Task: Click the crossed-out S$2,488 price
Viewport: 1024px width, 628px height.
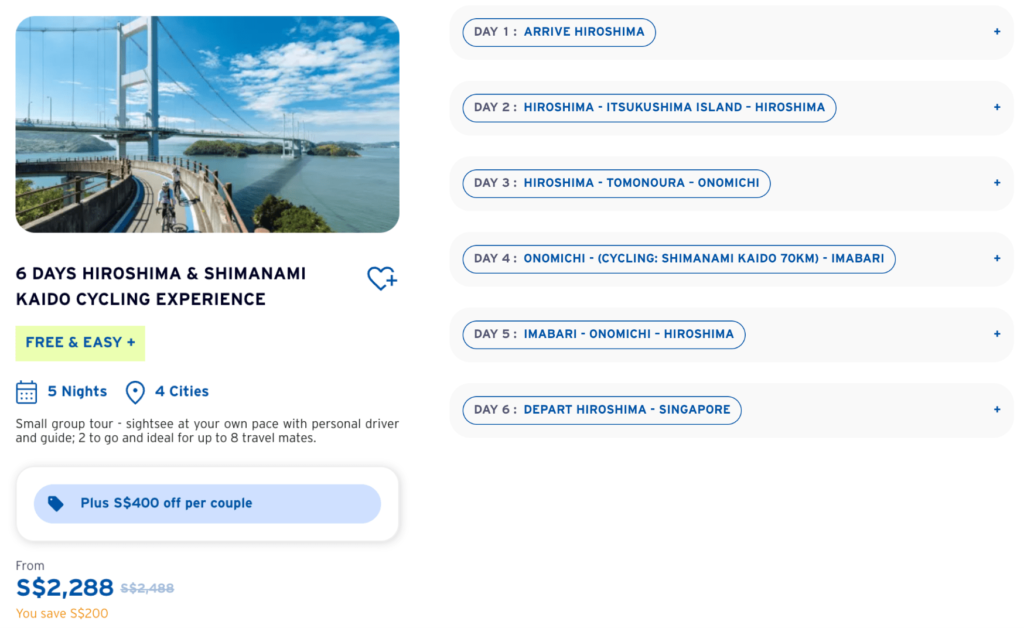Action: pyautogui.click(x=147, y=588)
